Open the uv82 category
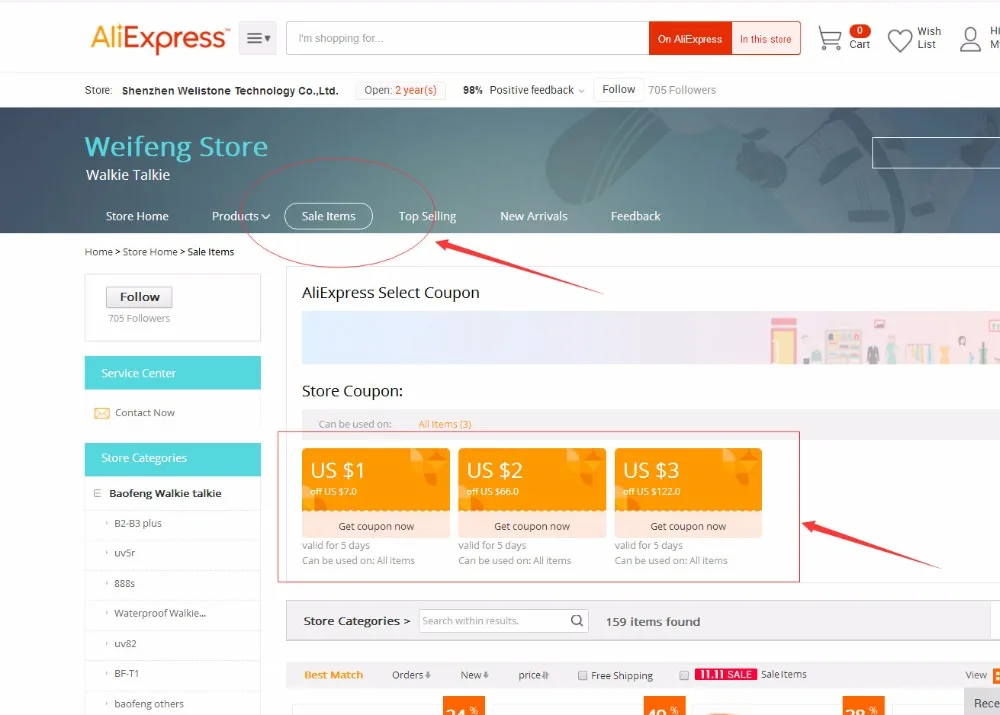This screenshot has width=1000, height=715. coord(125,644)
